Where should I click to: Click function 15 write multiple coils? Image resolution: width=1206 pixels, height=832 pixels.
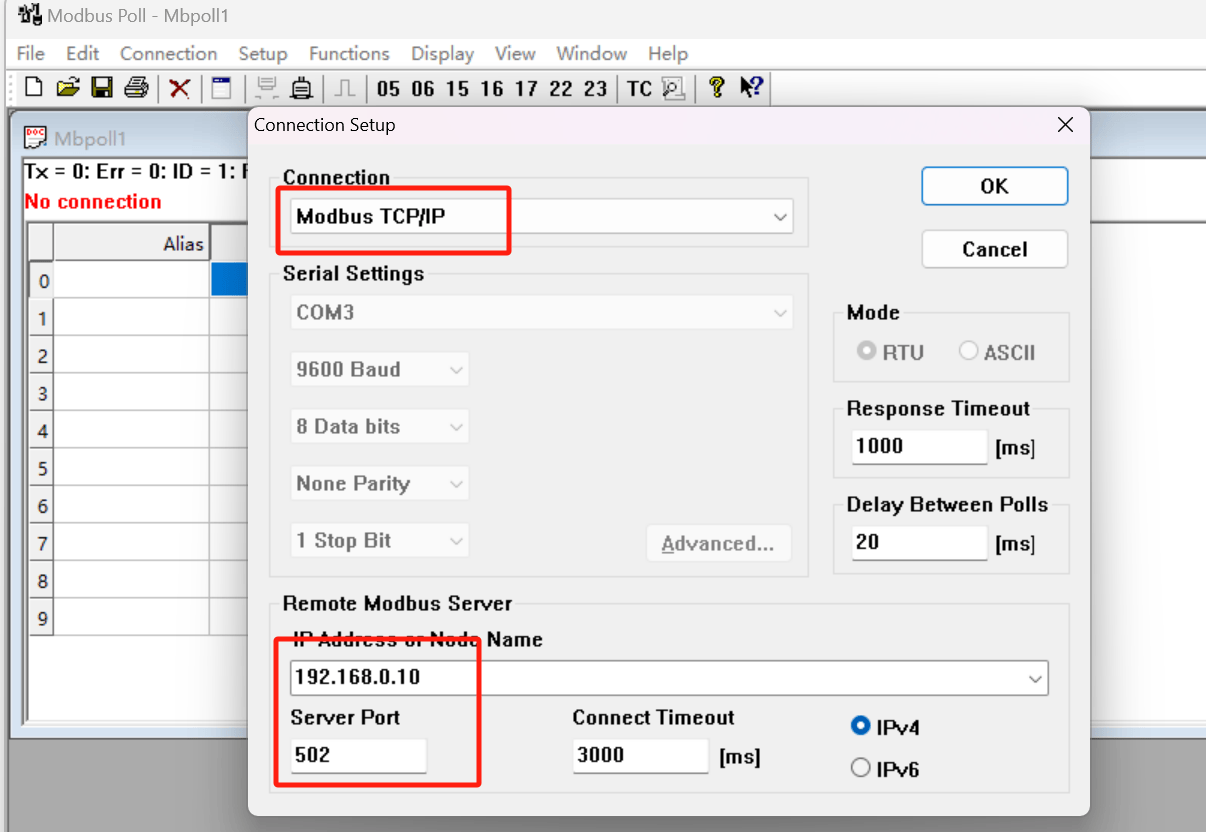457,89
